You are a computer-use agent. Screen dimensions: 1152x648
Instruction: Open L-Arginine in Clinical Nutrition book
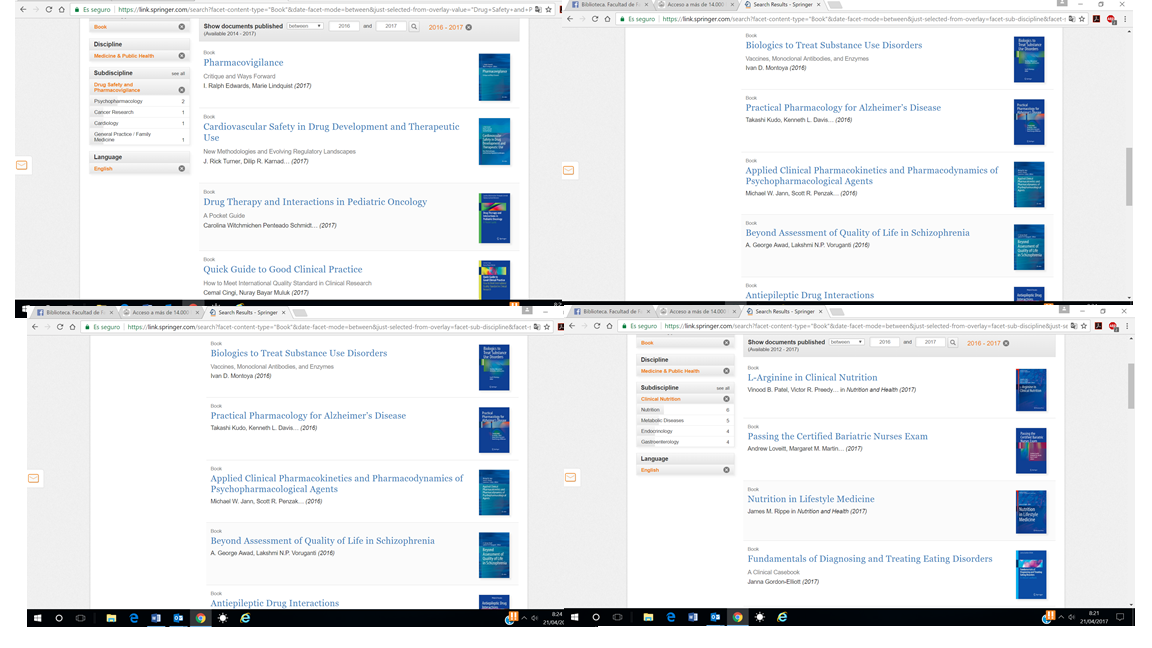(x=813, y=378)
